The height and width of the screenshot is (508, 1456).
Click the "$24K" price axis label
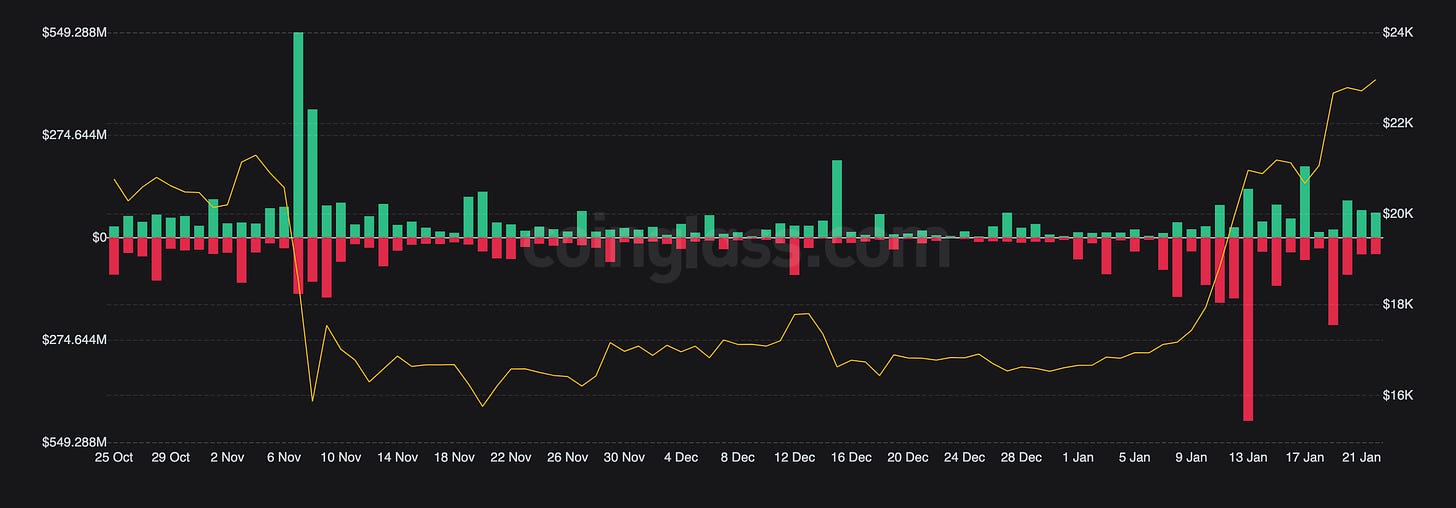point(1398,33)
